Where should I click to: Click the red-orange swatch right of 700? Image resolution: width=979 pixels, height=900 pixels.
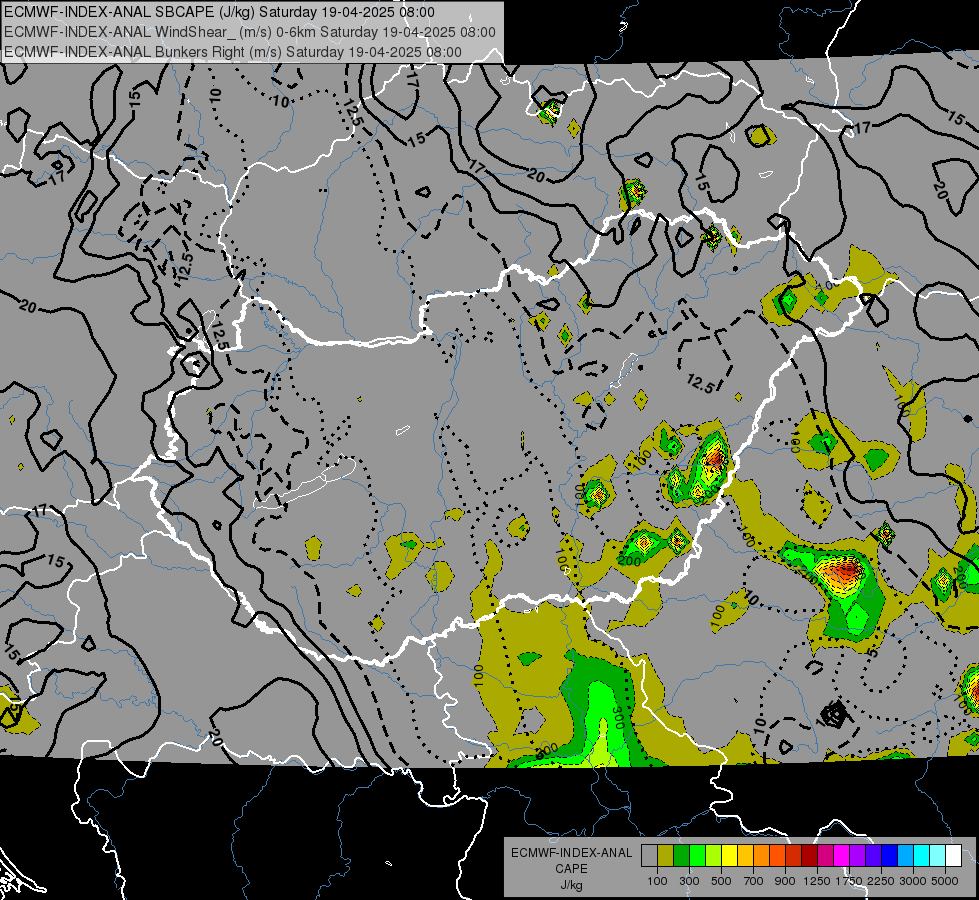coord(777,856)
